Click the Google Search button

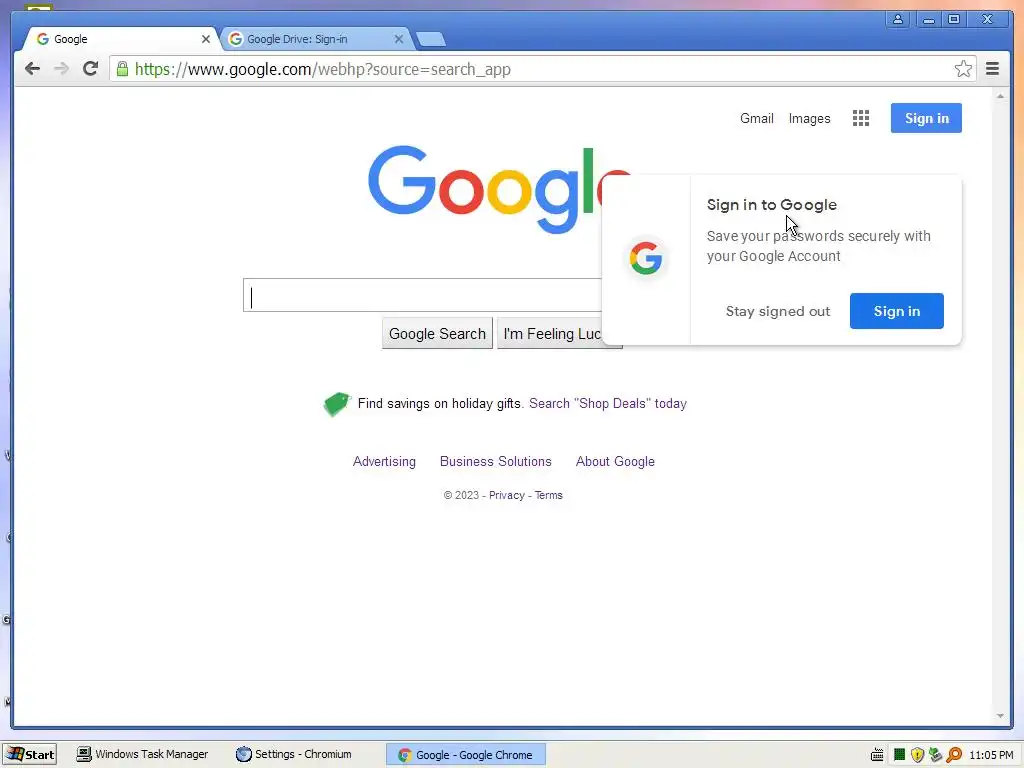(x=437, y=334)
